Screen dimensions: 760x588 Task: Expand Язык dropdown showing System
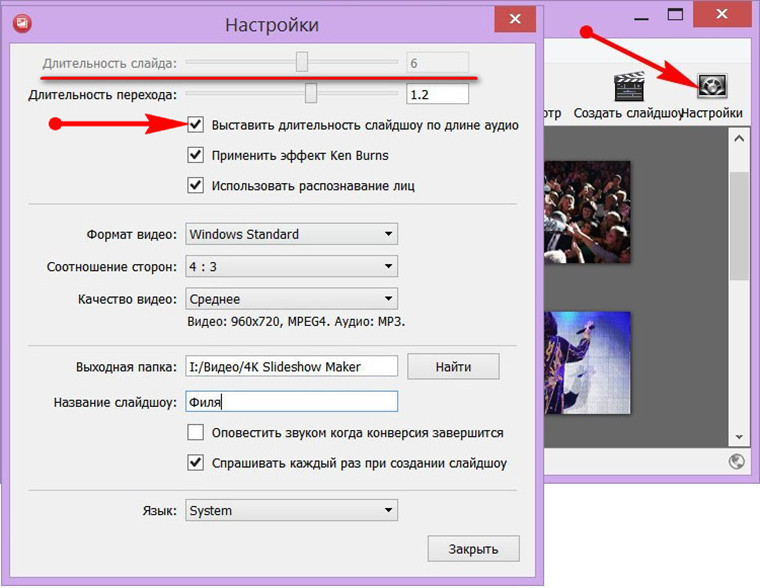291,510
